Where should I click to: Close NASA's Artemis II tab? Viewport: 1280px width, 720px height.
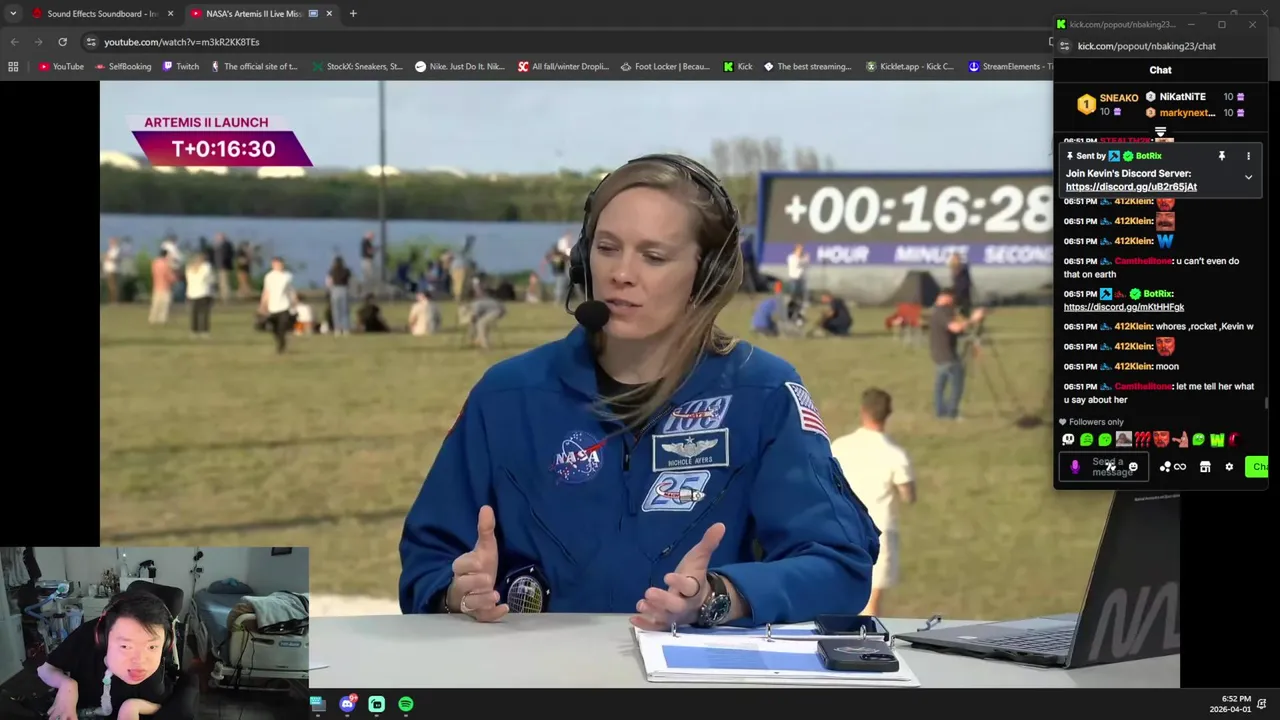click(329, 14)
